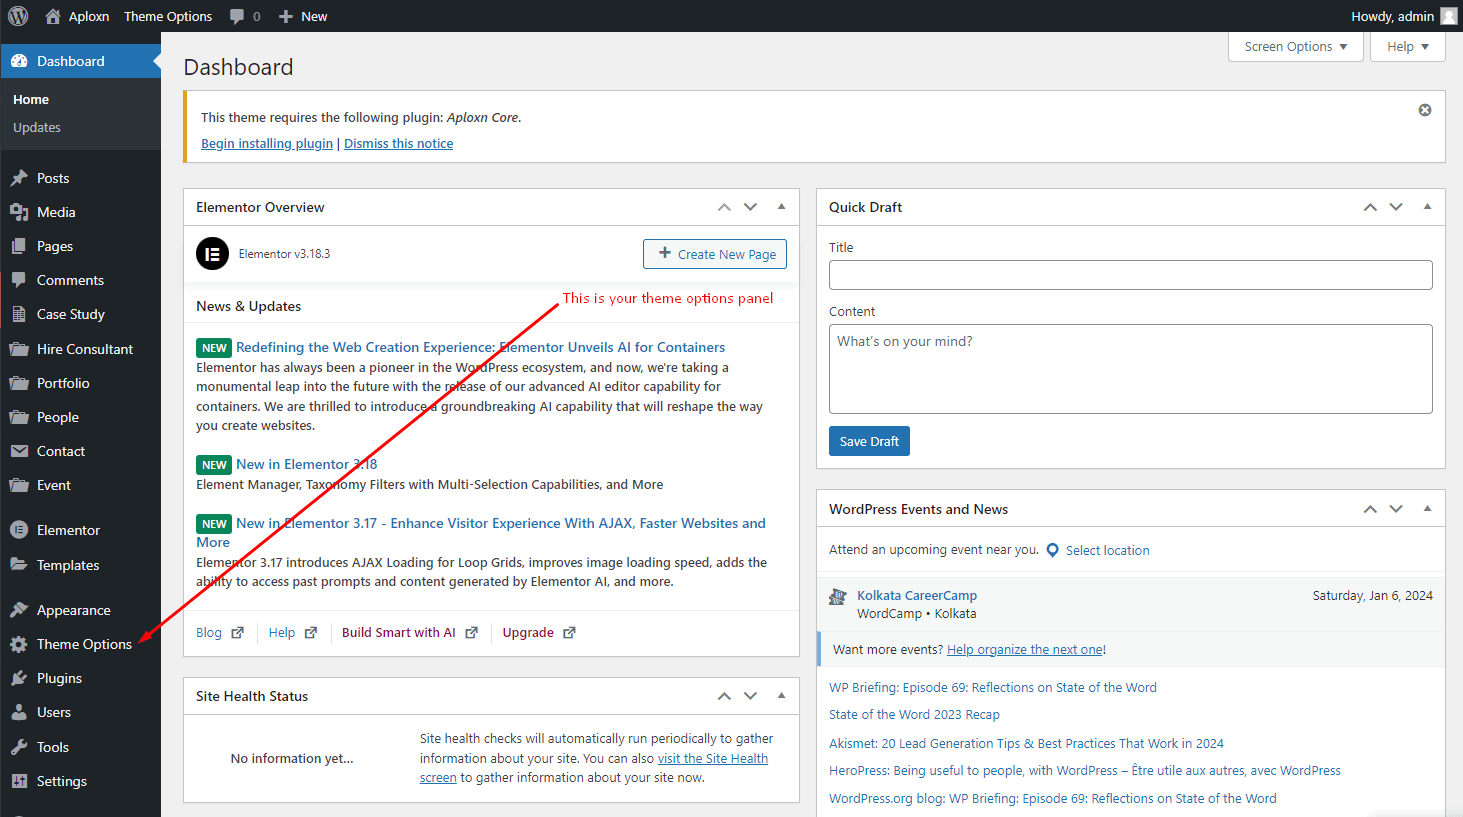1463x817 pixels.
Task: Click the Quick Draft Title input field
Action: pyautogui.click(x=1130, y=275)
